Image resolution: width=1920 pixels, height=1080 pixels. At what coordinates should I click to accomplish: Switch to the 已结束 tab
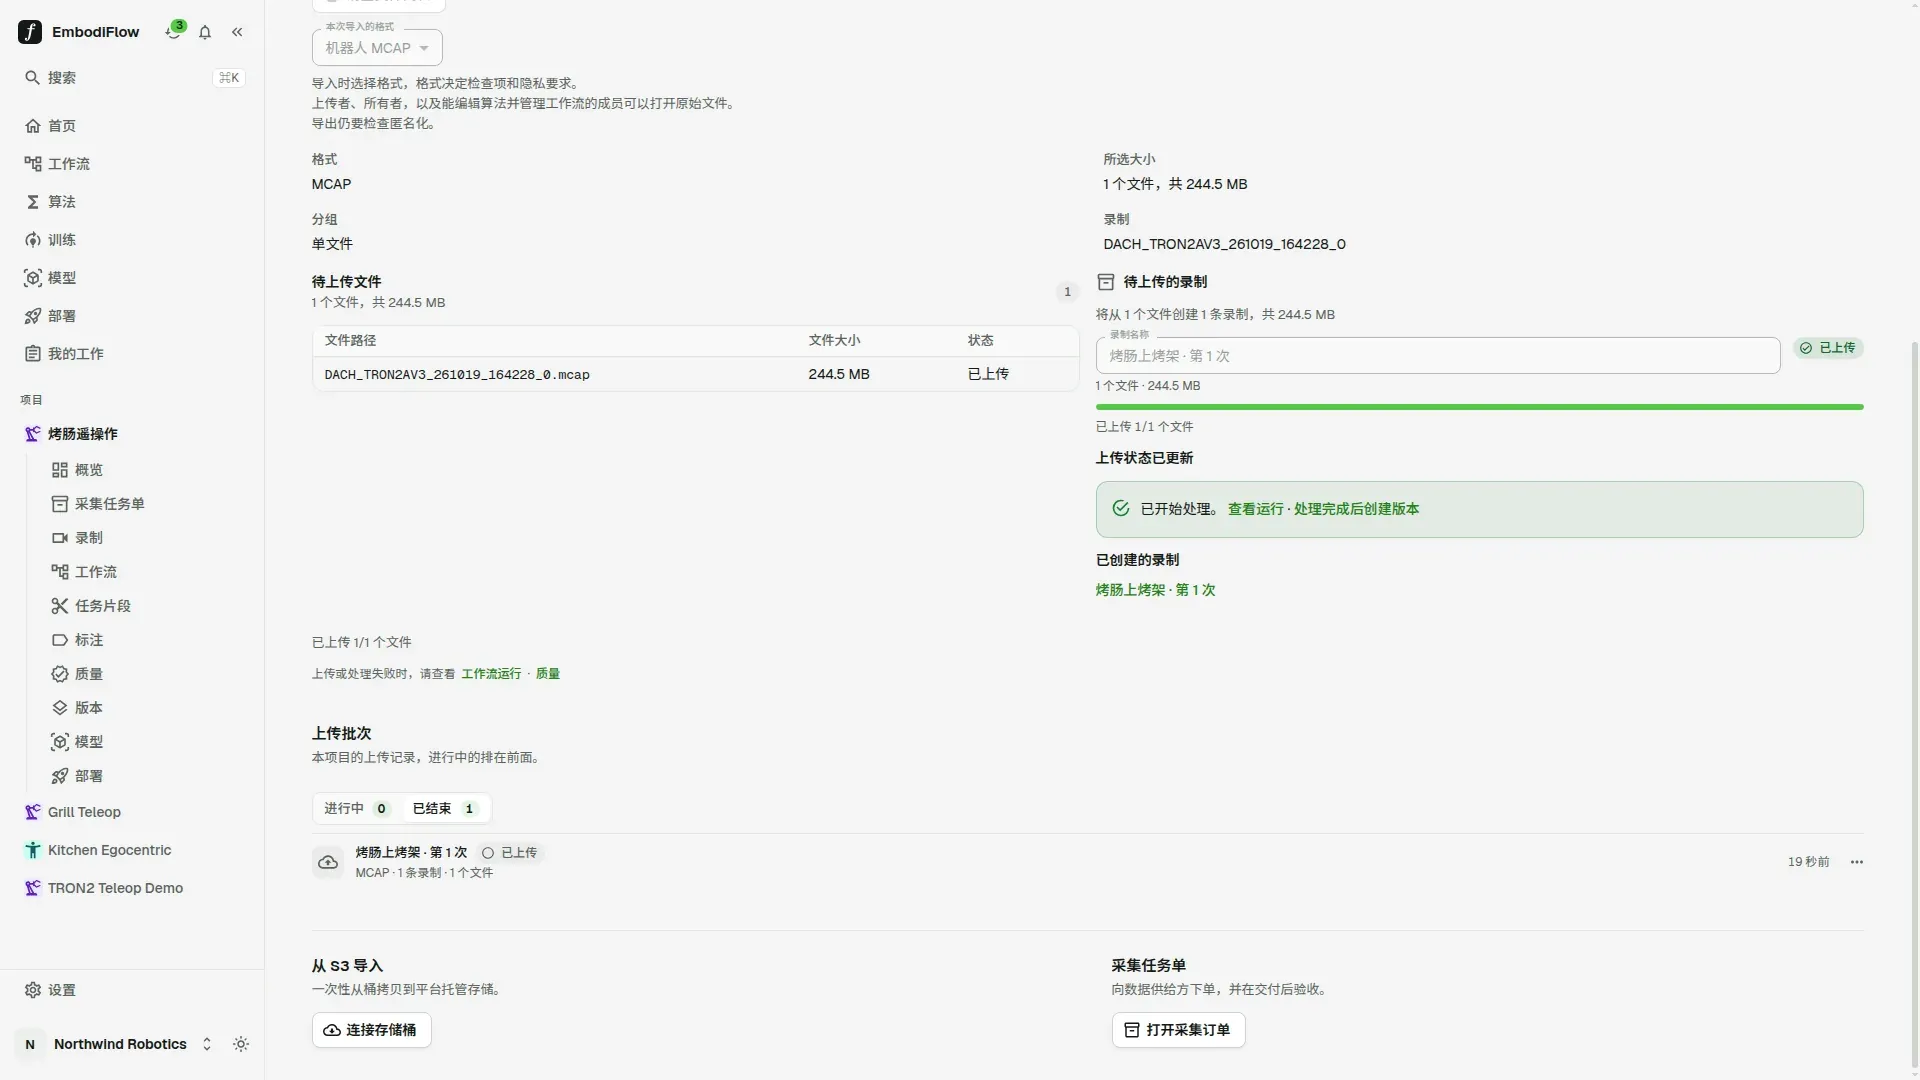pos(445,808)
